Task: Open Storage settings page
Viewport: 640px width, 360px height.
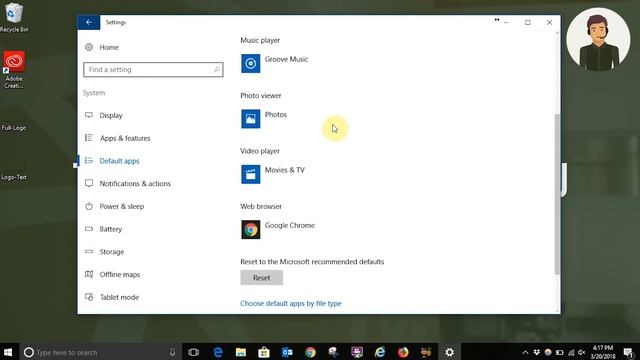Action: (112, 252)
